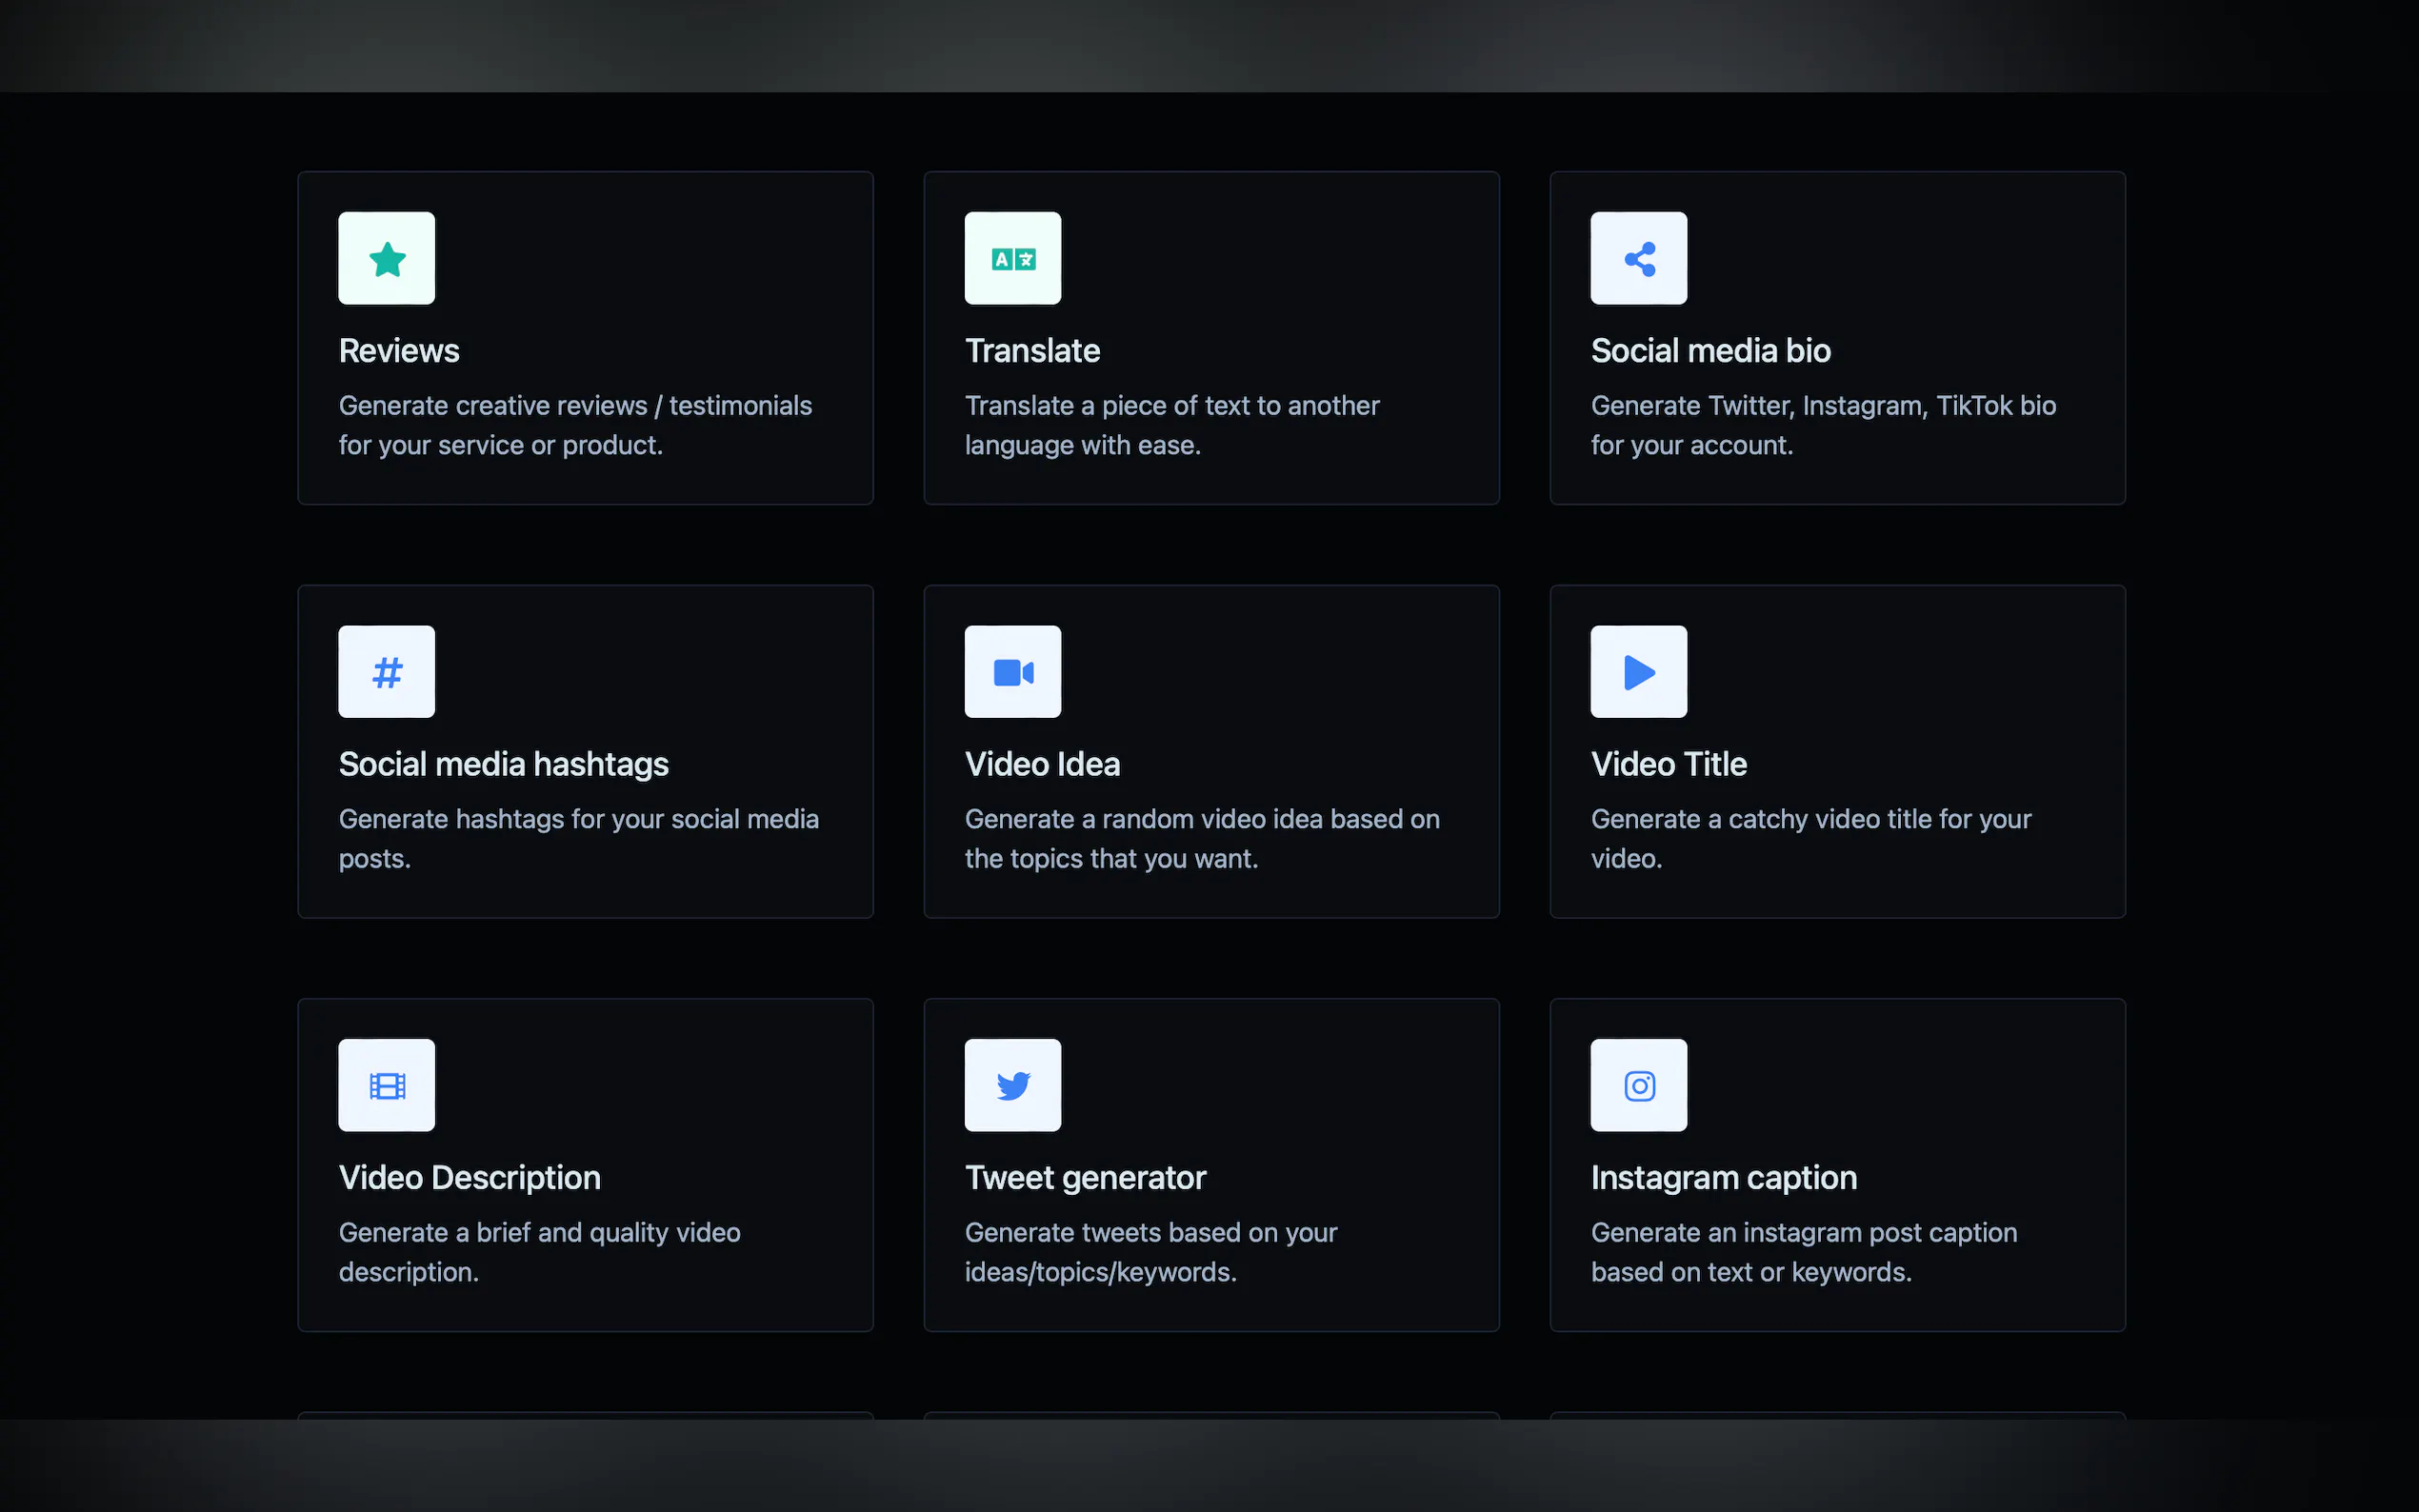Image resolution: width=2419 pixels, height=1512 pixels.
Task: Click the Video Idea heading
Action: 1042,764
